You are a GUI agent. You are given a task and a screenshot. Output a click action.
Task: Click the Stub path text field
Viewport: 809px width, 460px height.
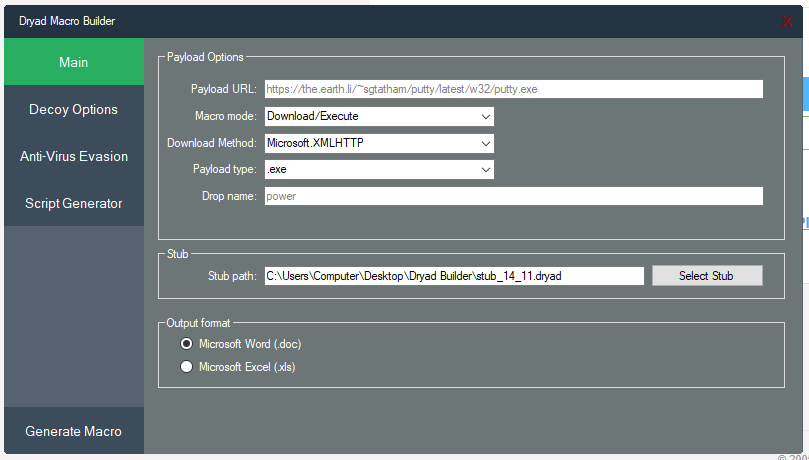pyautogui.click(x=454, y=276)
